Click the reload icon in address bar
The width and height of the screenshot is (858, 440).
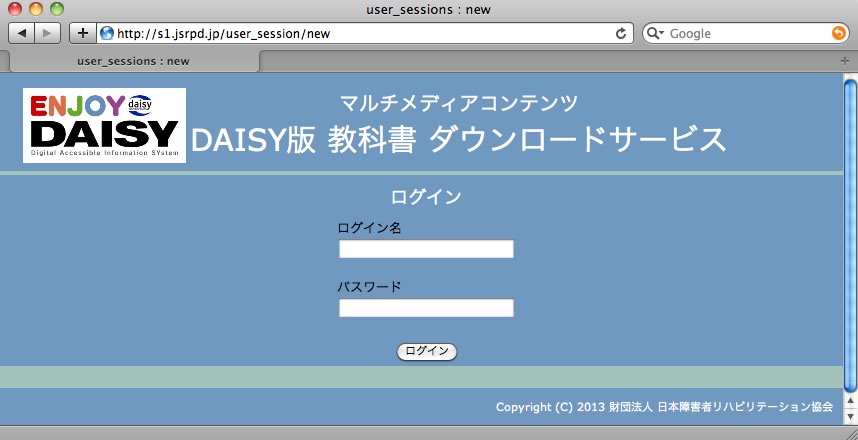coord(621,33)
